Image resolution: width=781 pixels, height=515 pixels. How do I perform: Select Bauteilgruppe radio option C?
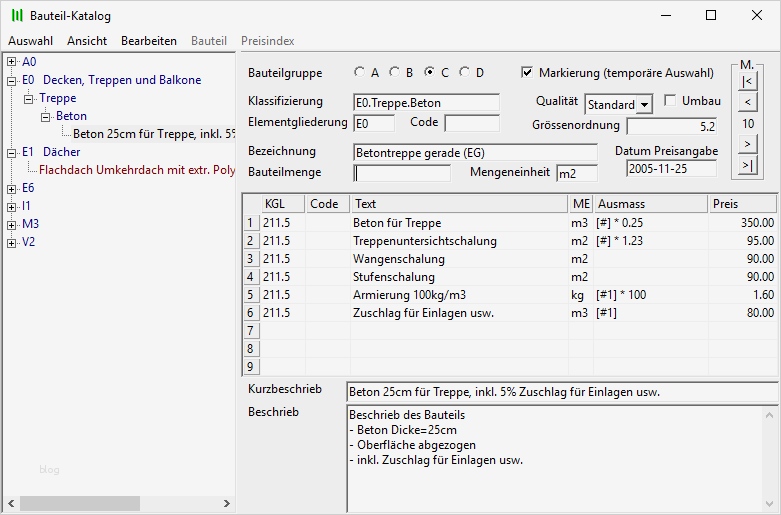tap(429, 73)
